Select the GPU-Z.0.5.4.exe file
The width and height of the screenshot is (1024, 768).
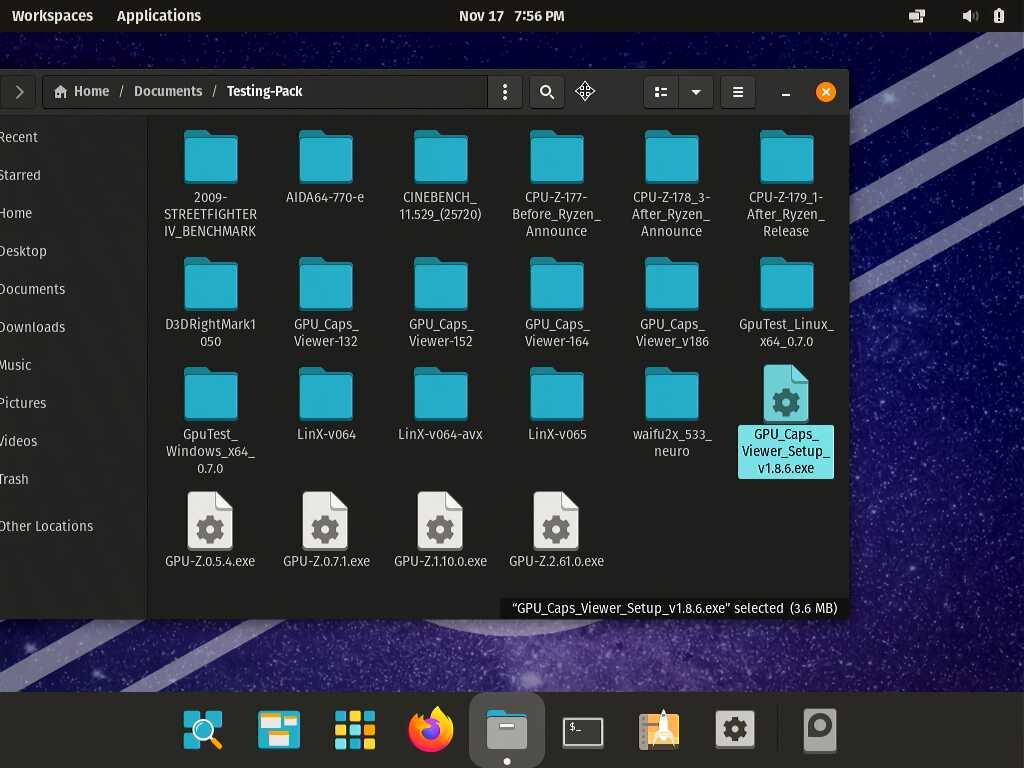pos(210,530)
